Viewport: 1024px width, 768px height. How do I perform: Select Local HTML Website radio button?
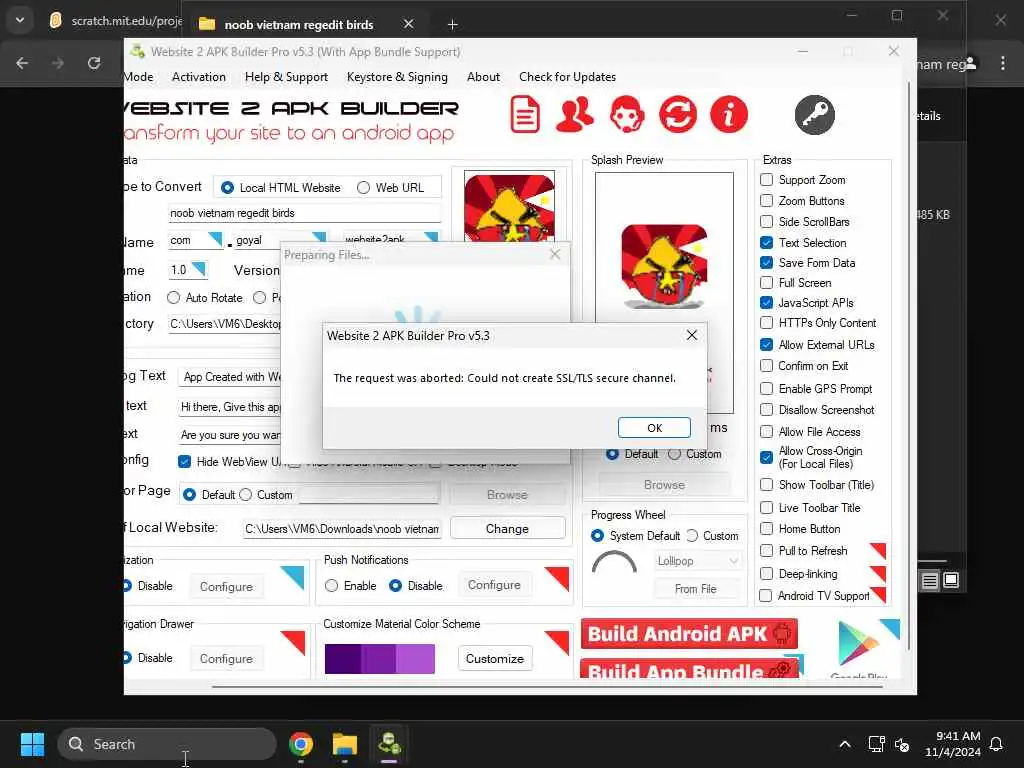[x=227, y=187]
